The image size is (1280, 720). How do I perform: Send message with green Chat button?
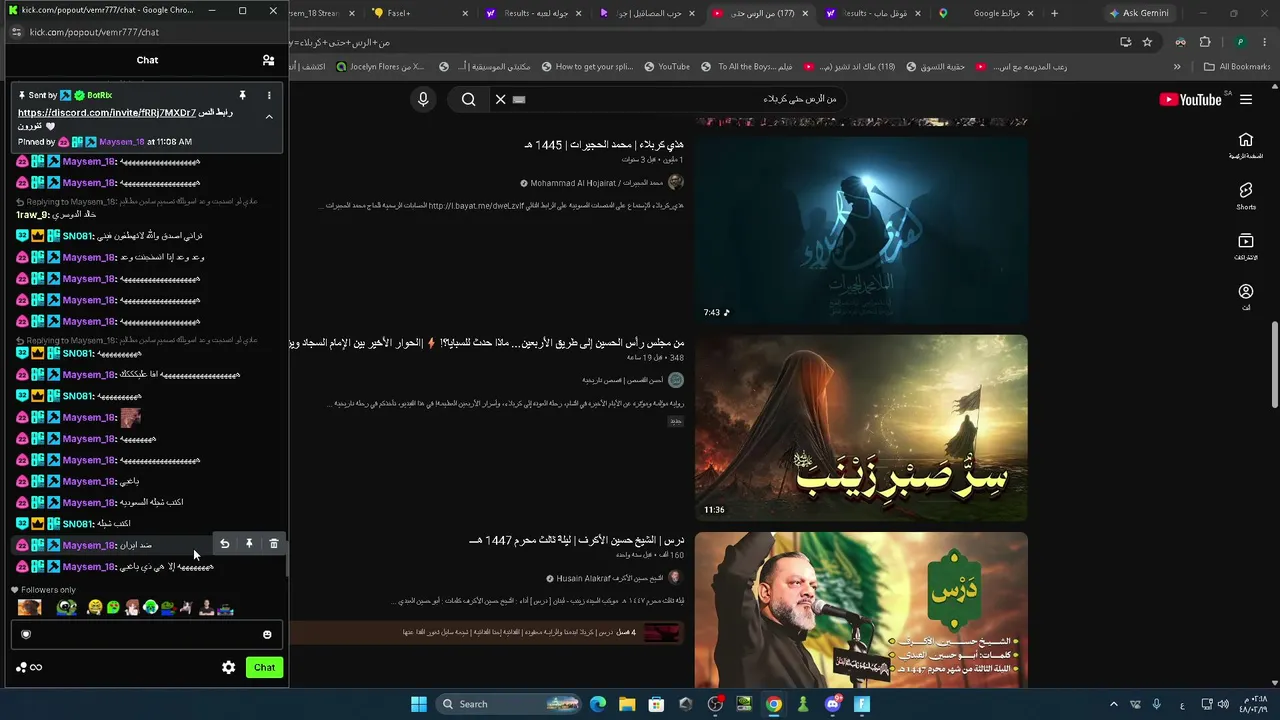264,667
